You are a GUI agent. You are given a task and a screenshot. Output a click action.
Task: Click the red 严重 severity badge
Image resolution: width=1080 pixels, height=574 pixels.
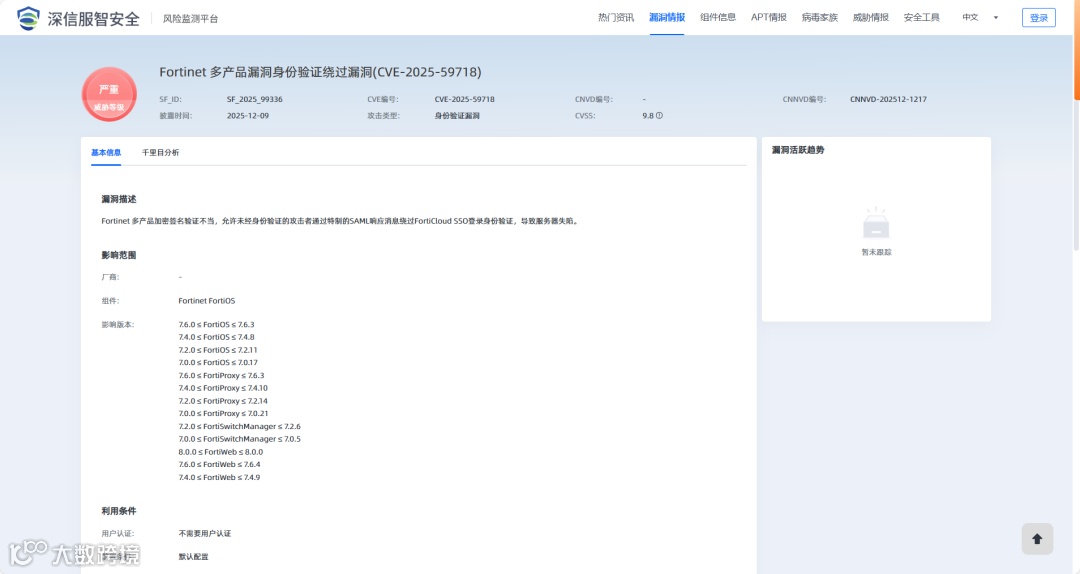[109, 94]
